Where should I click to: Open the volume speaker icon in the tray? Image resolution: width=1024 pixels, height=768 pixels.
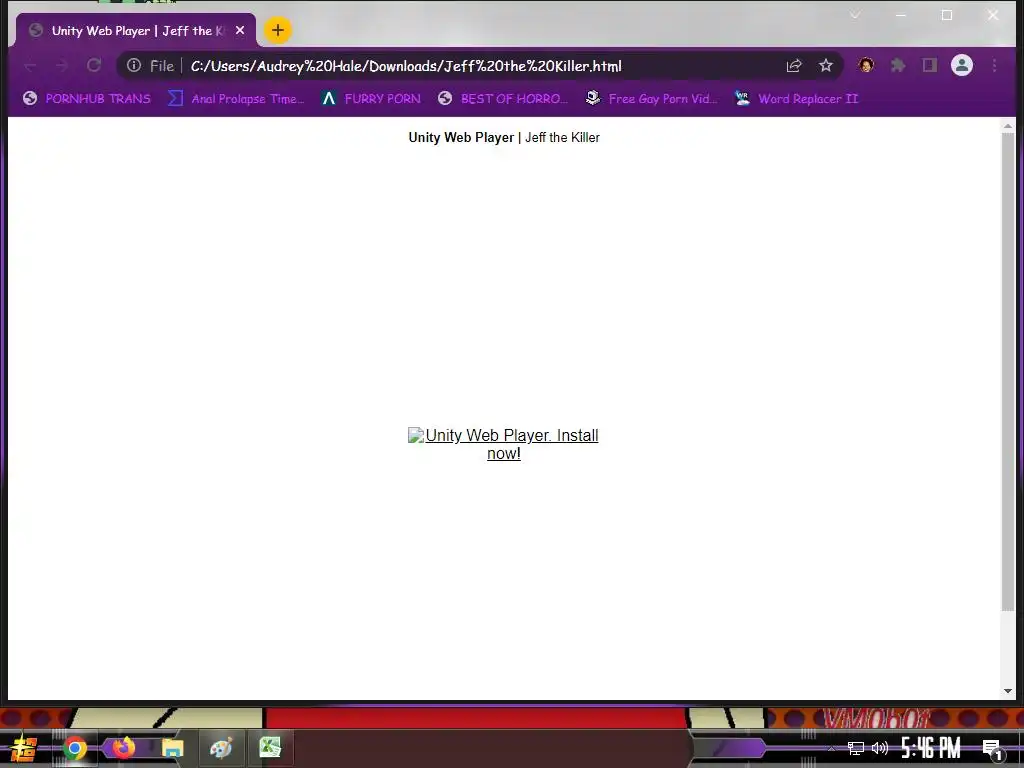880,748
